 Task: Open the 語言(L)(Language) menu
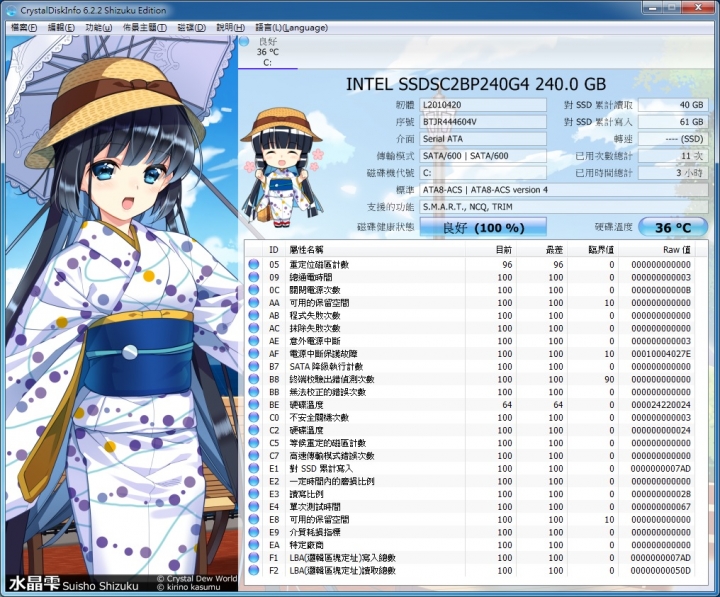(292, 28)
